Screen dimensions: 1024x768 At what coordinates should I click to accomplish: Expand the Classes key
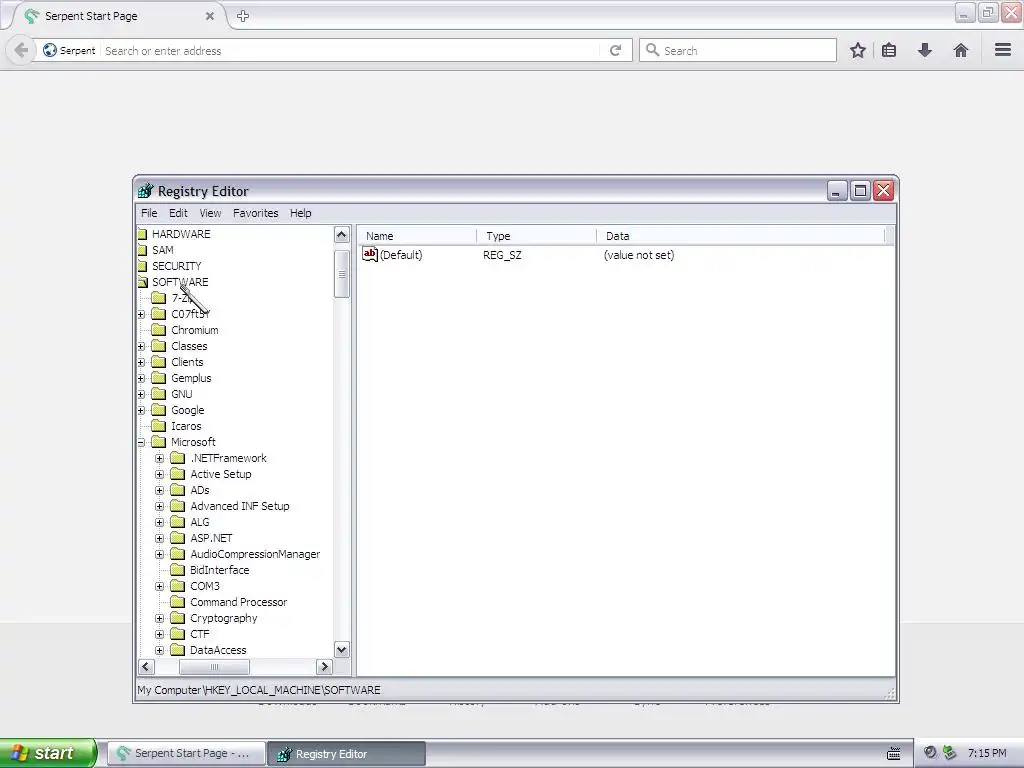click(141, 346)
